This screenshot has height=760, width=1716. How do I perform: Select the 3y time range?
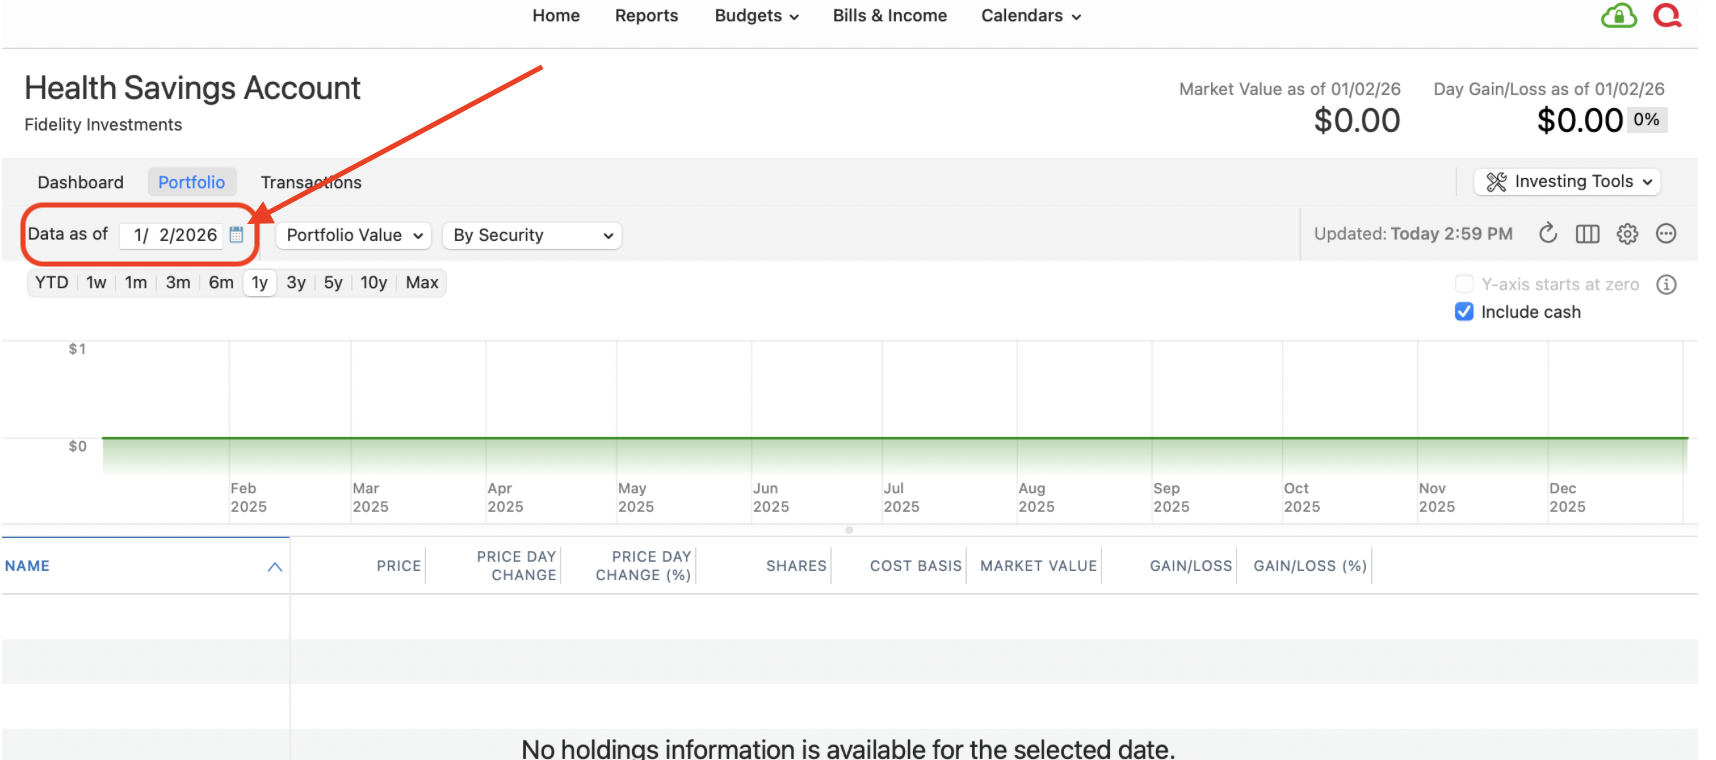pyautogui.click(x=296, y=283)
